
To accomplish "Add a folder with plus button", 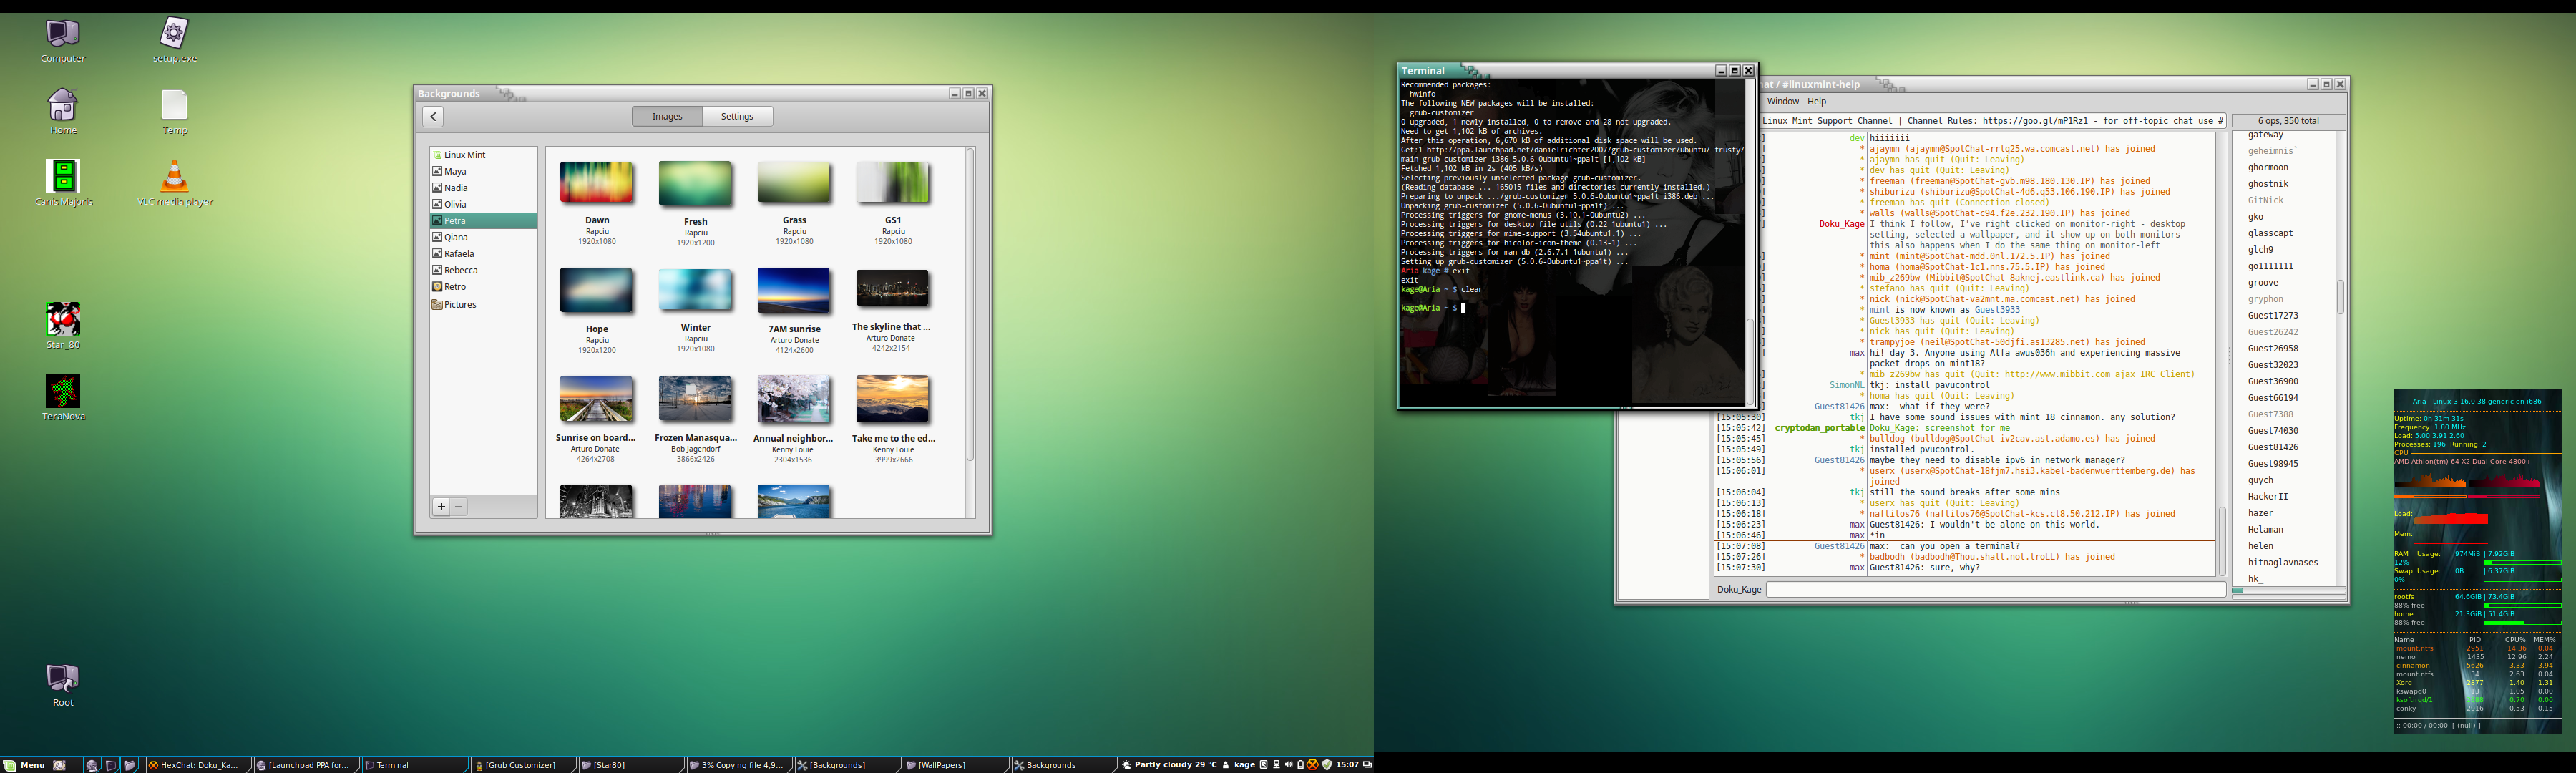I will pos(441,506).
